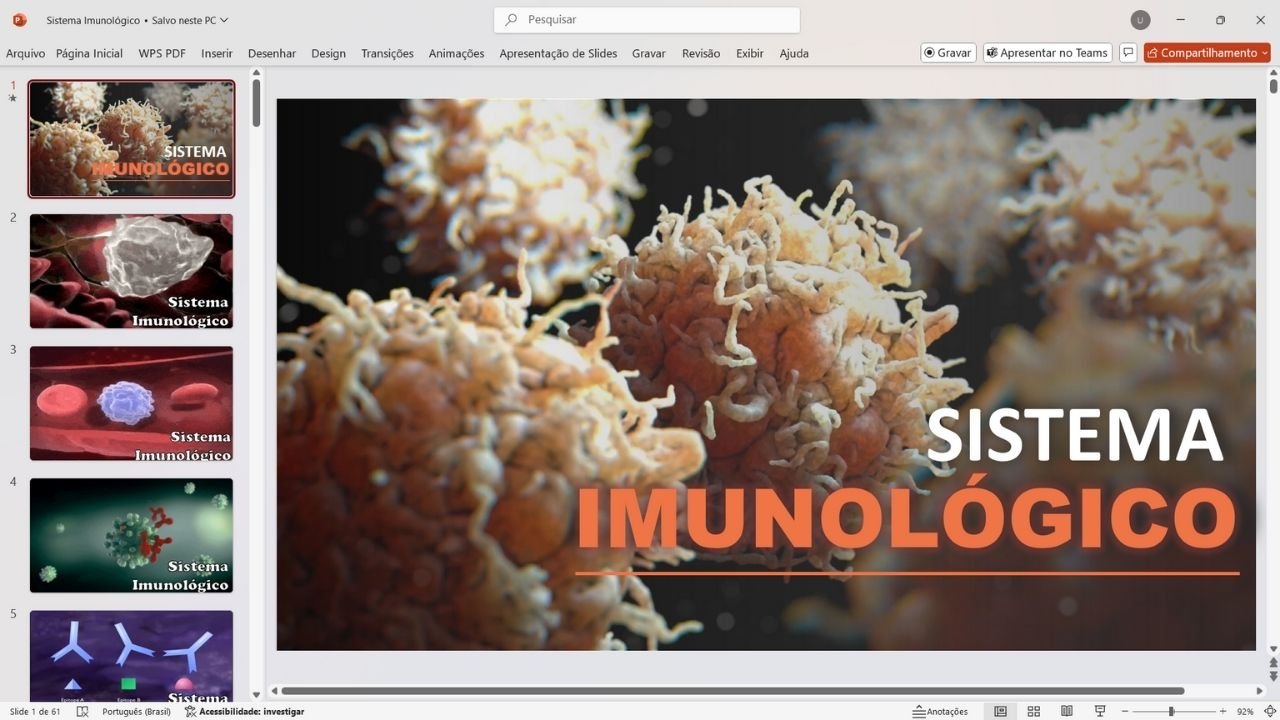This screenshot has width=1280, height=720.
Task: Click the horizontal scrollbar of the slide area
Action: pos(733,691)
